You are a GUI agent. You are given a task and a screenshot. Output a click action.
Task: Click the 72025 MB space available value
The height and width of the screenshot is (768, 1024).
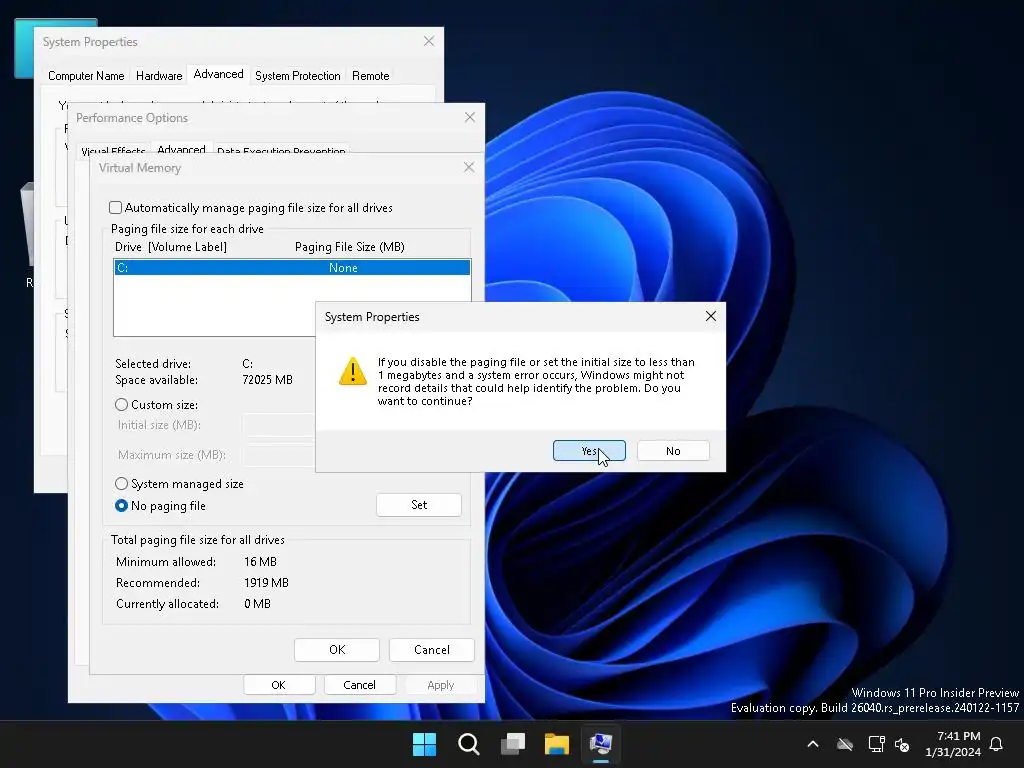coord(267,379)
